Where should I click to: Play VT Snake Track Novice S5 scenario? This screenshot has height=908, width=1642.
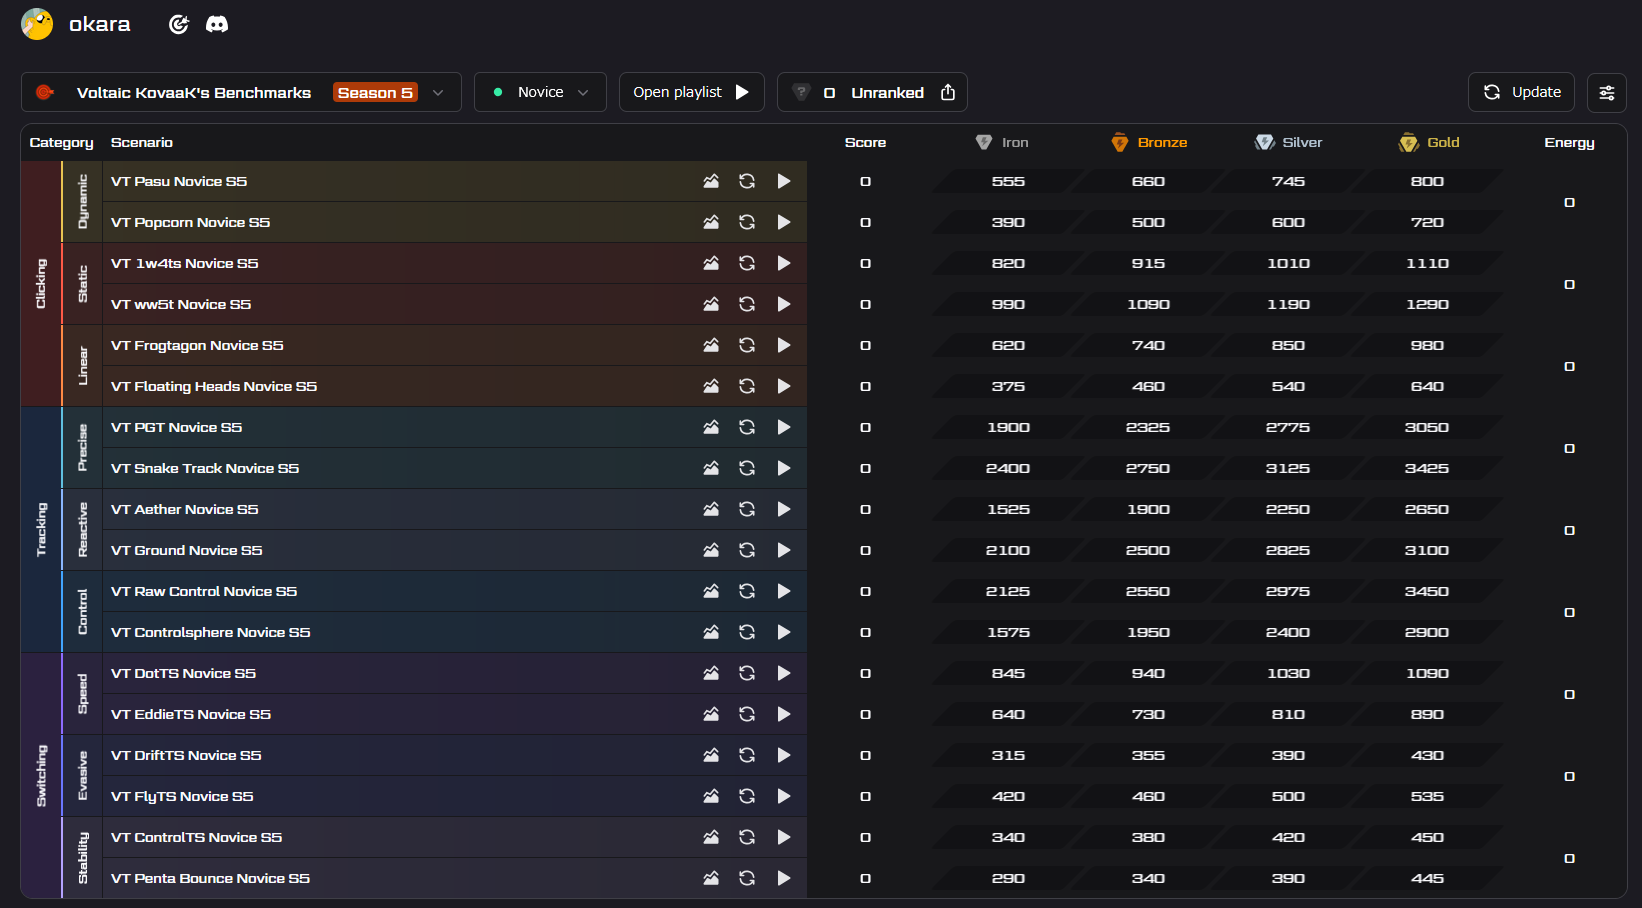click(x=784, y=468)
